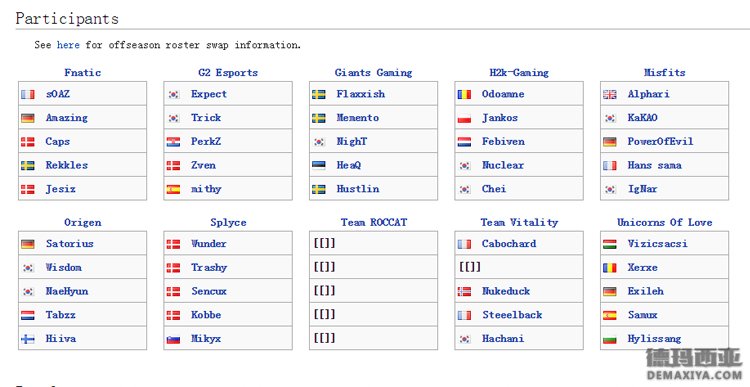Open the 'here' roster swap link

coord(68,45)
